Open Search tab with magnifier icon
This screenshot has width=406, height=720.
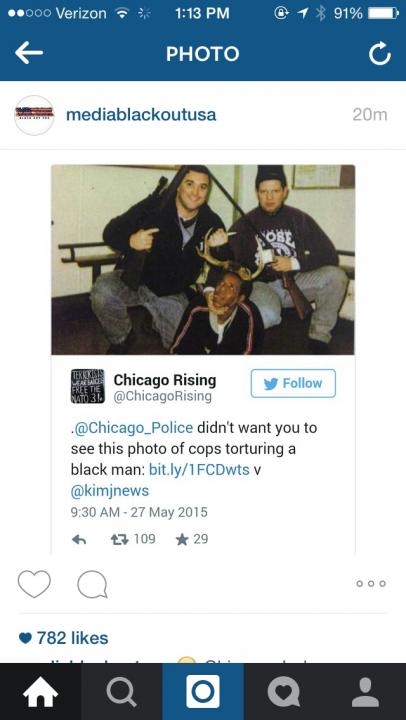(122, 692)
